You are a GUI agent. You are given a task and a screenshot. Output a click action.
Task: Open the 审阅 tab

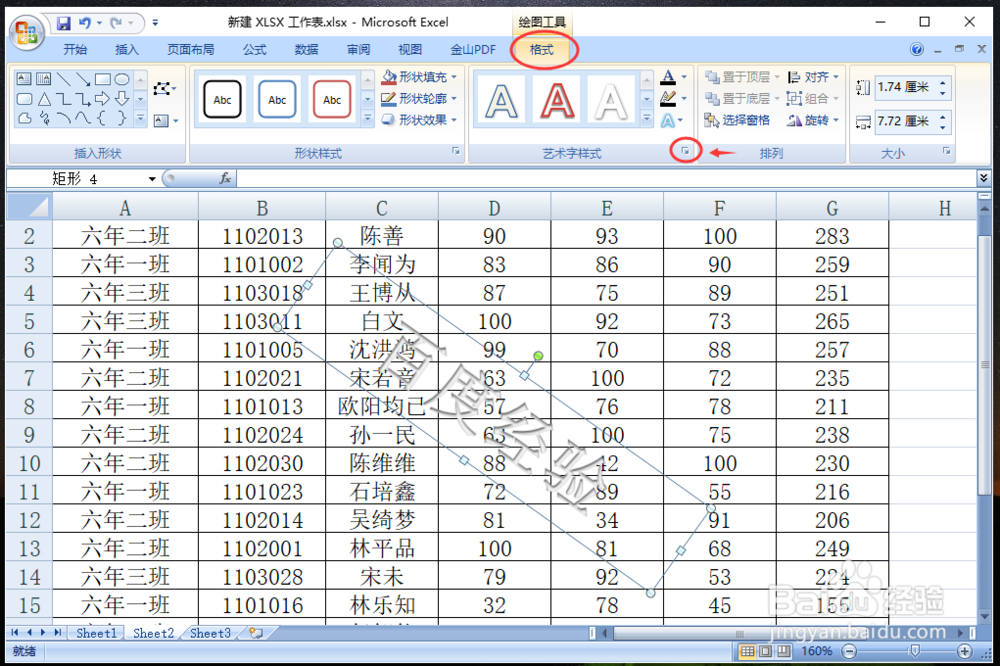[x=358, y=50]
